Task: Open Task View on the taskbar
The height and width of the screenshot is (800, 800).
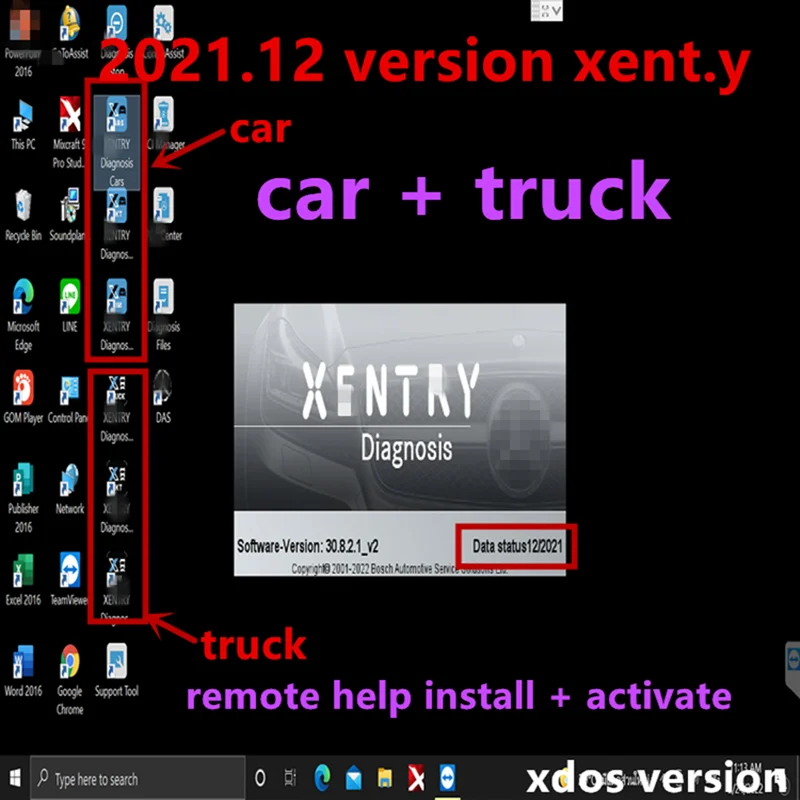Action: (x=290, y=779)
